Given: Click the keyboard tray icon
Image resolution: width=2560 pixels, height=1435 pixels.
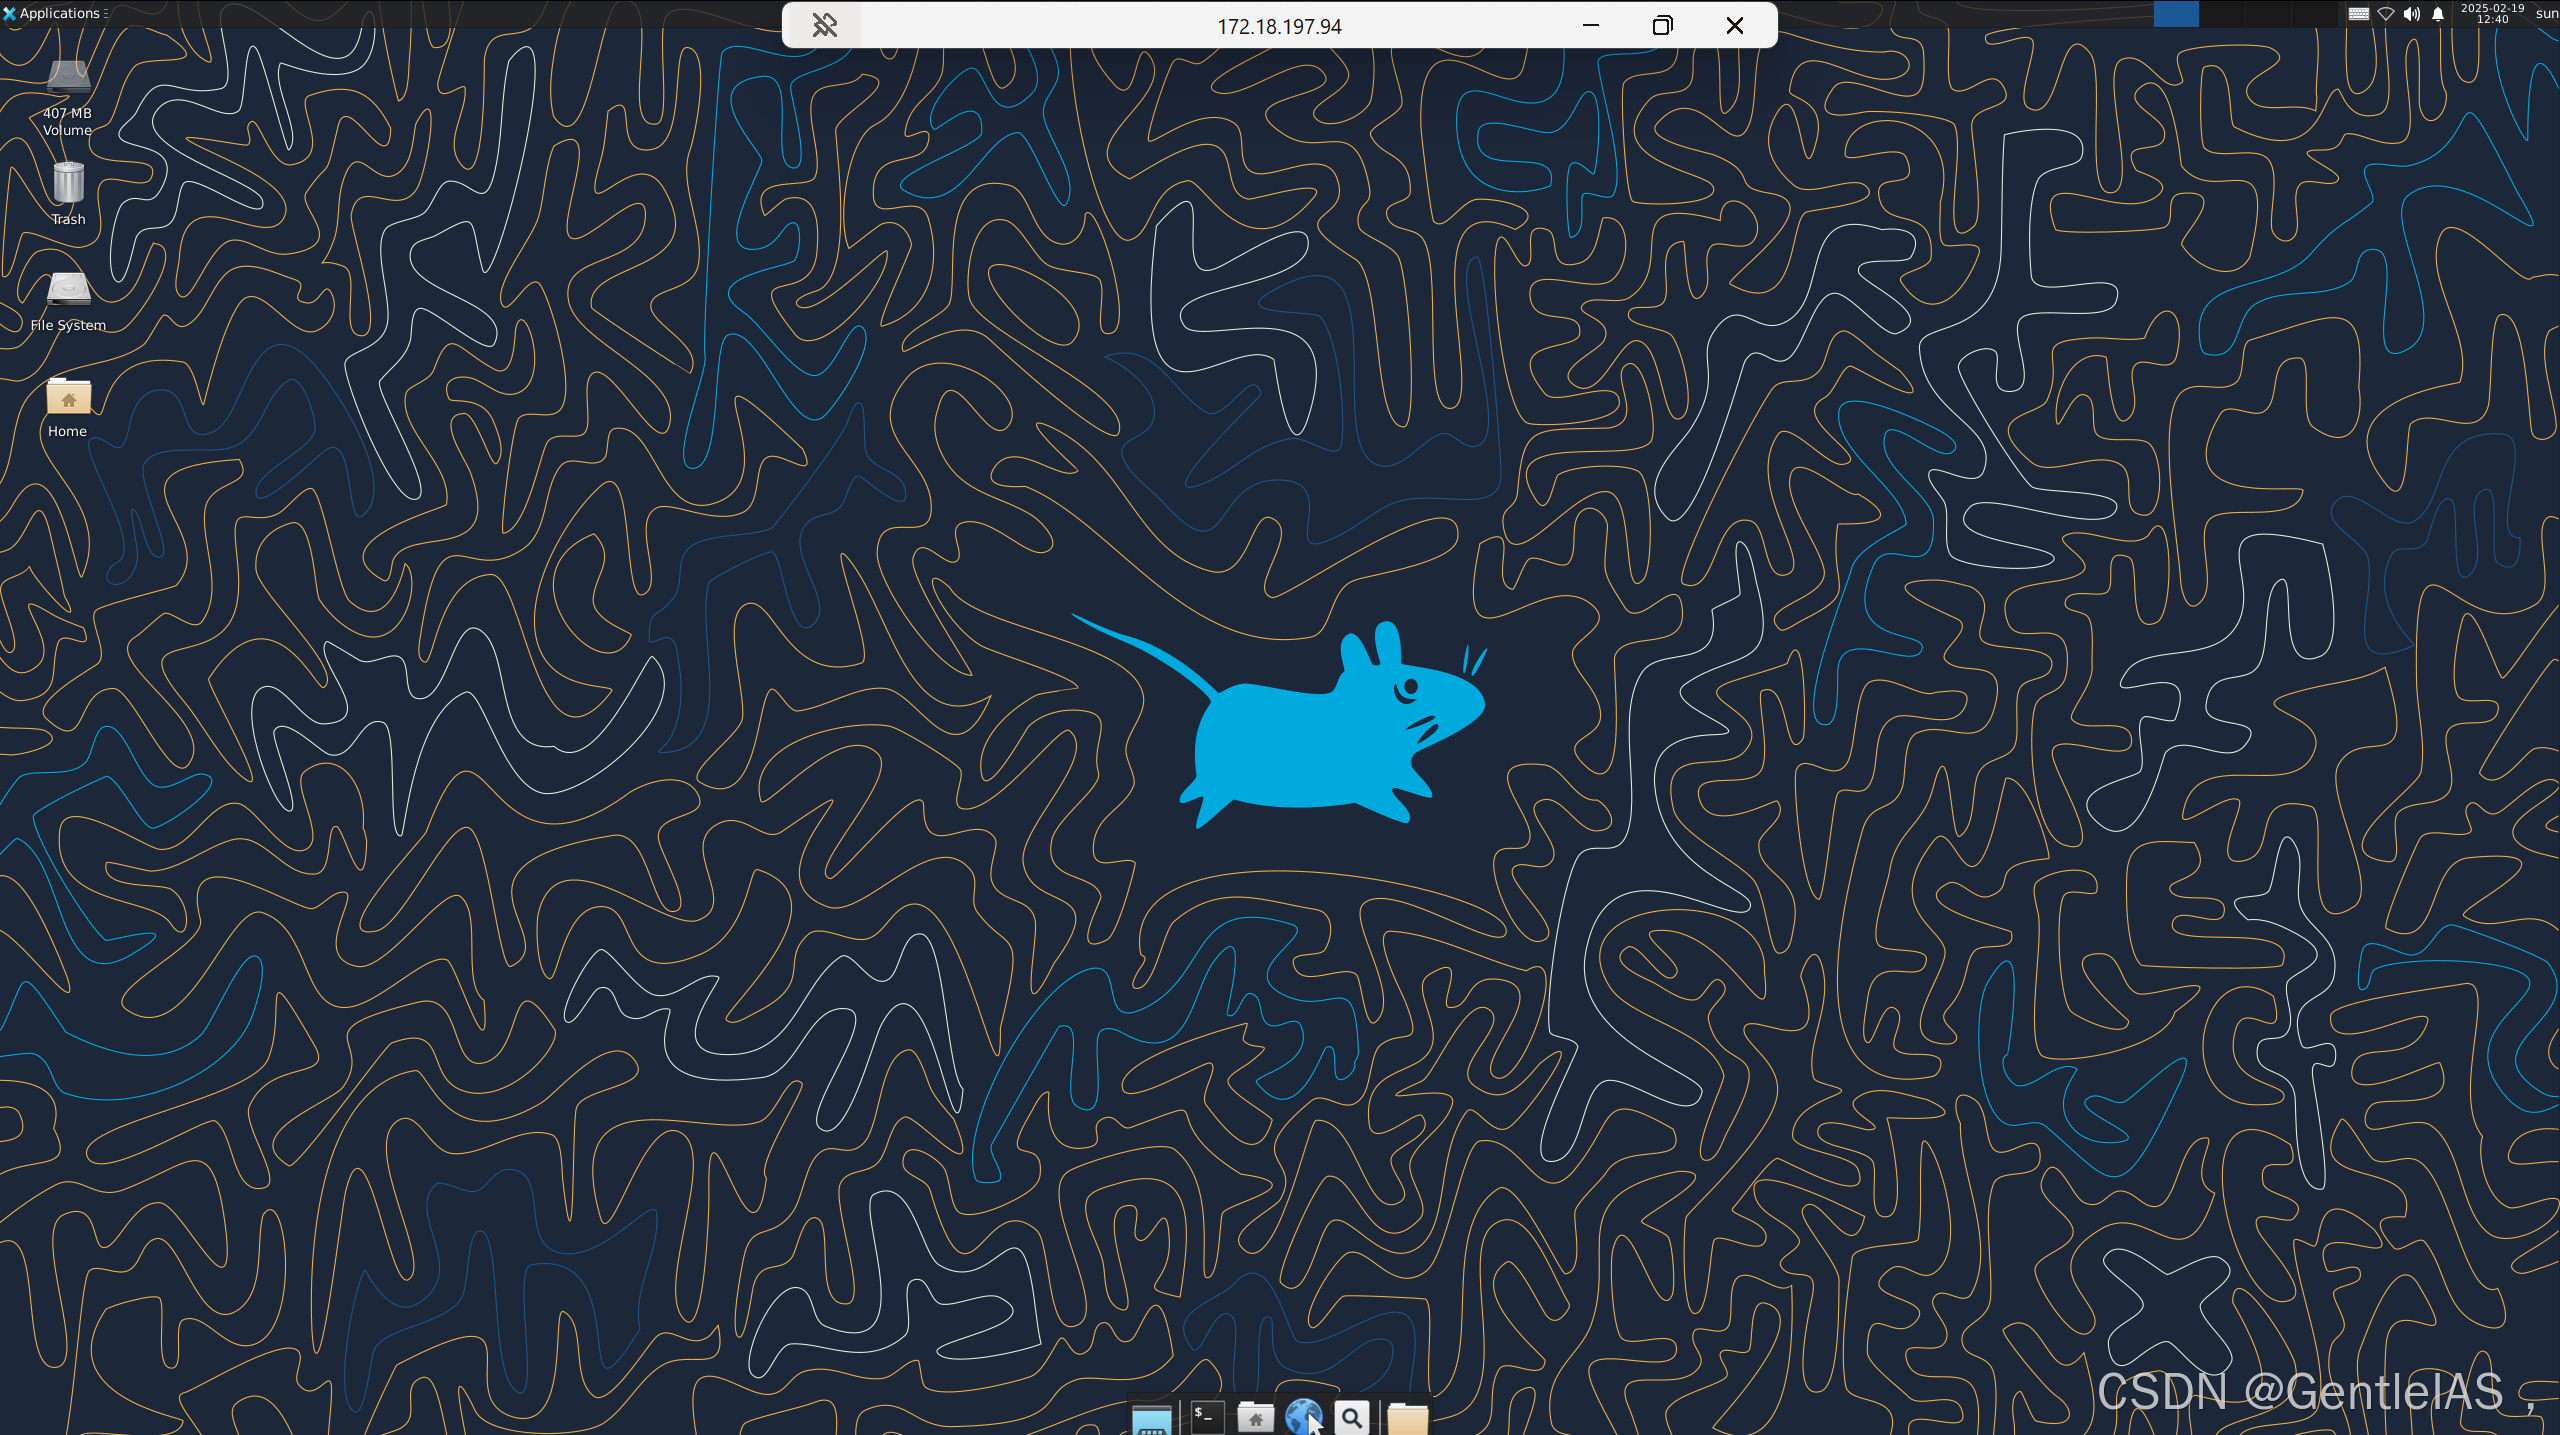Looking at the screenshot, I should [2359, 14].
